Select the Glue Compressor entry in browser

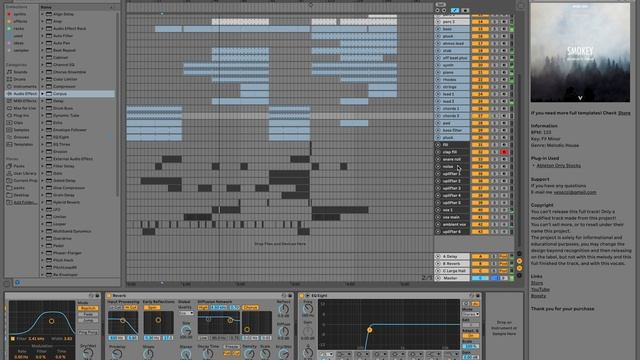[69, 188]
